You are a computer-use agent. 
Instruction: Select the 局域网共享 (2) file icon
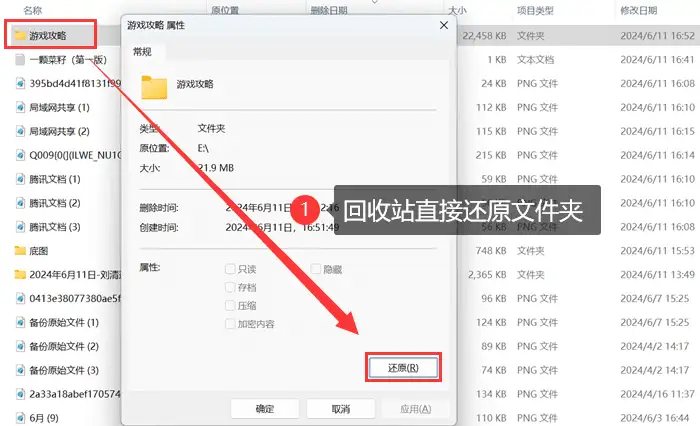click(x=20, y=131)
